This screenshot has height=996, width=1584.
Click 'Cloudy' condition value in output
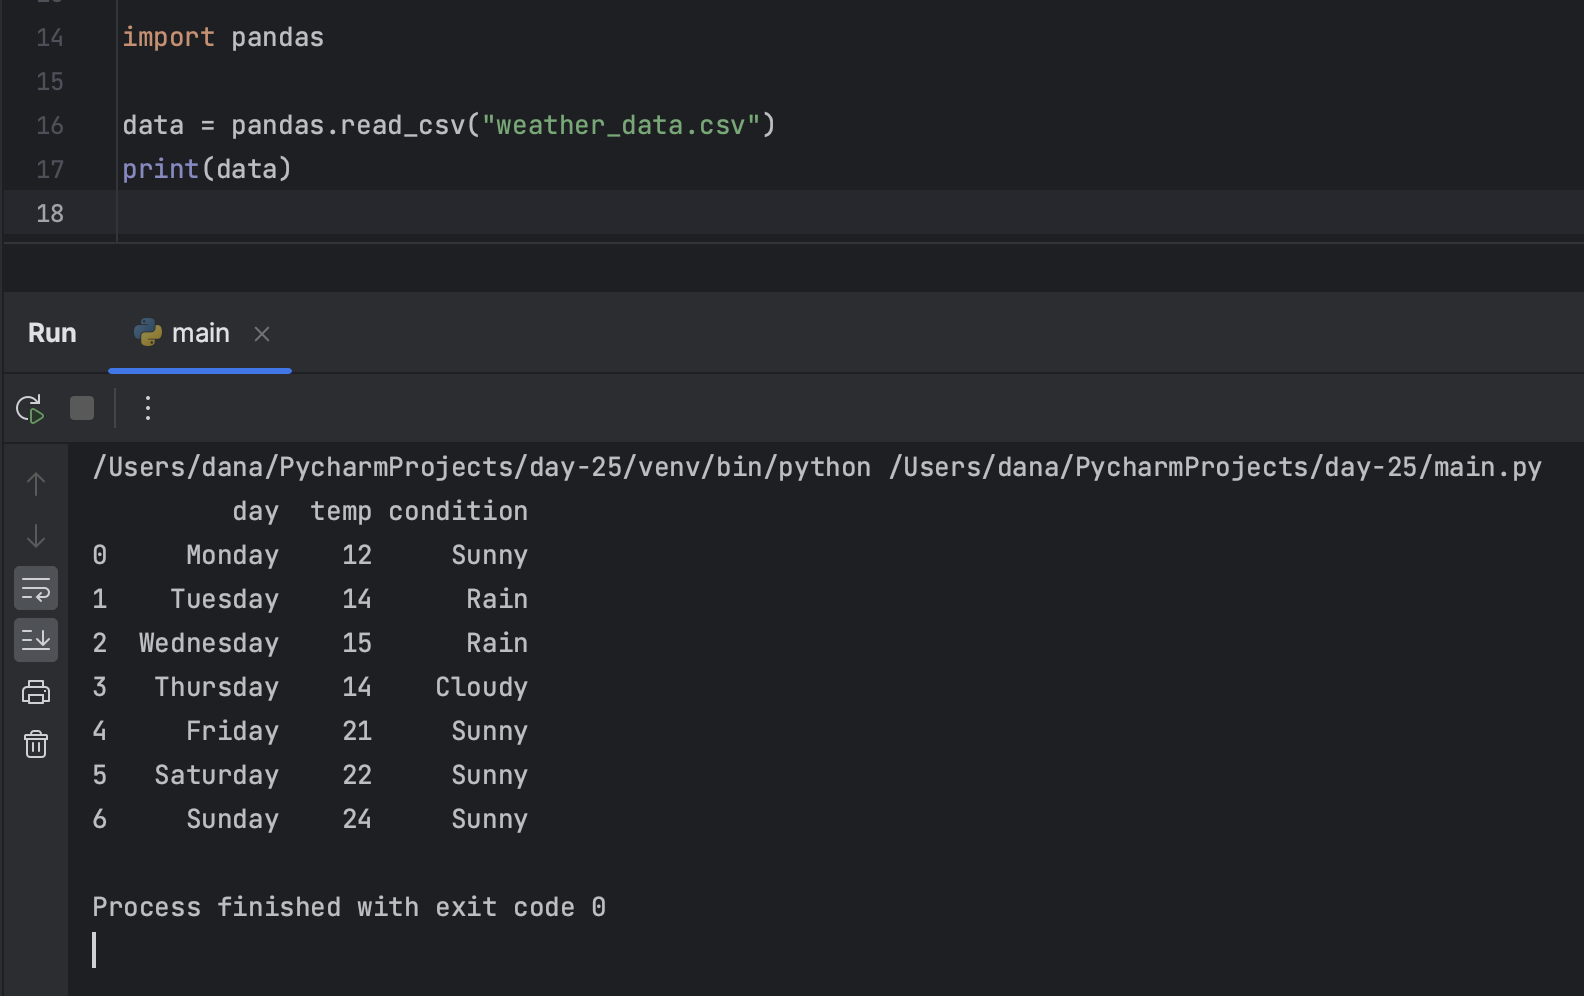pyautogui.click(x=482, y=688)
